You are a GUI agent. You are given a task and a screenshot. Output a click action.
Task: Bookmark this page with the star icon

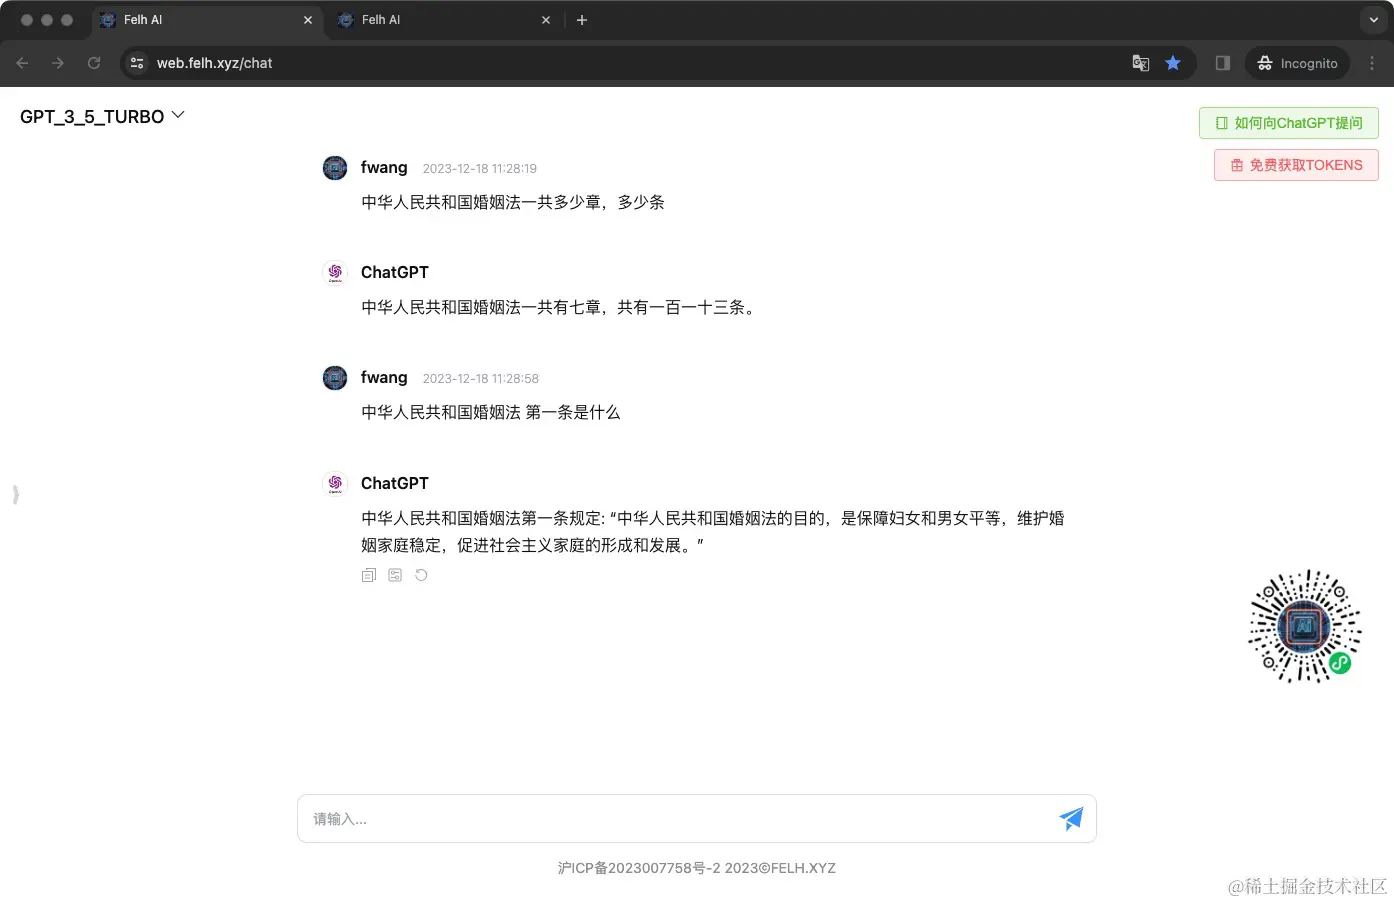[1173, 63]
